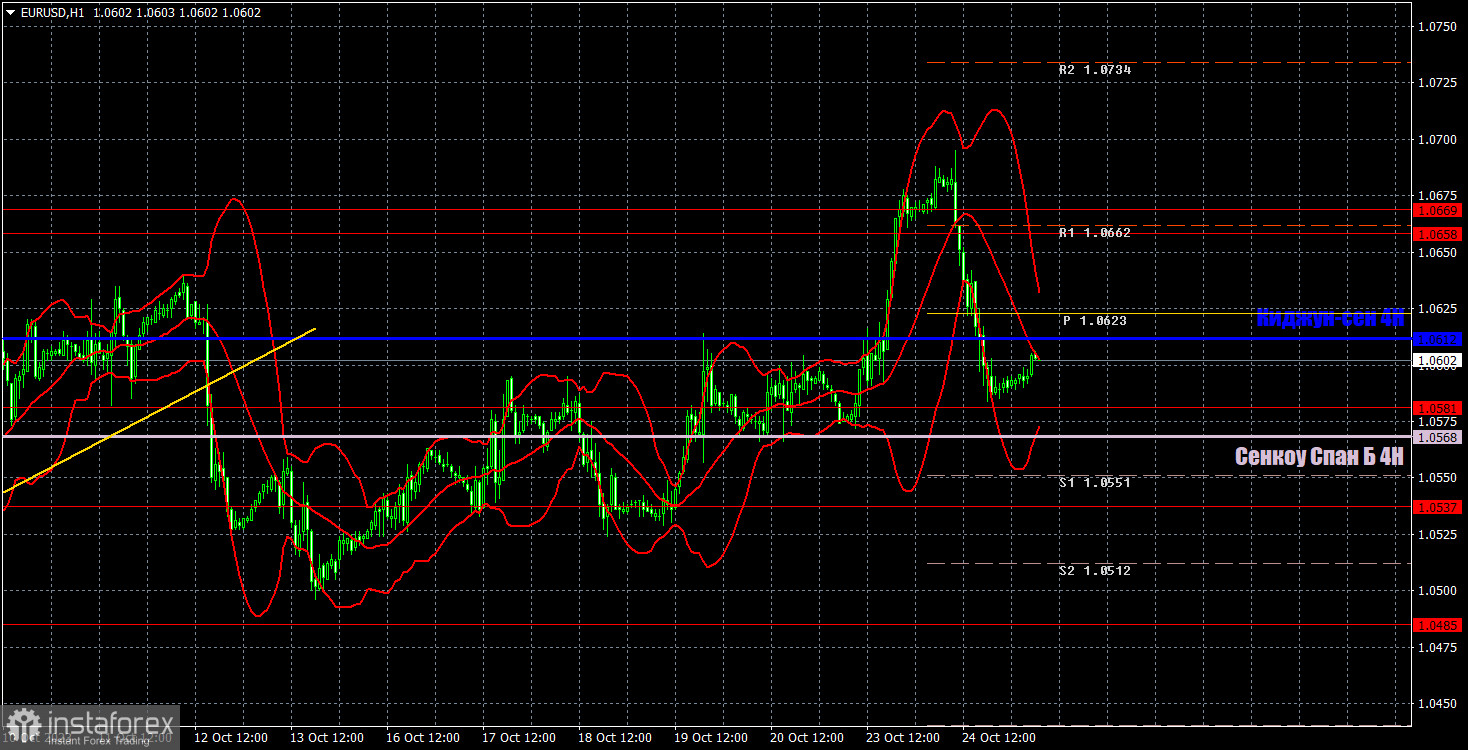Click the 13 Oct 12:00 time axis label
Viewport: 1468px width, 750px height.
(327, 738)
